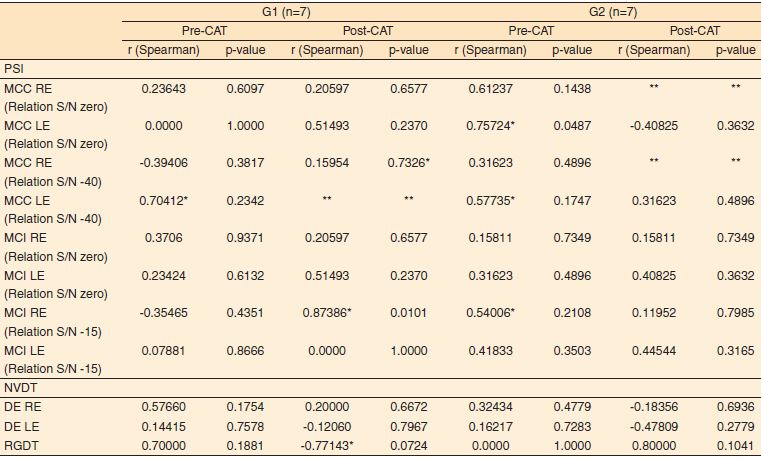Click the p-value cell 0.9371
The image size is (761, 458).
click(245, 237)
